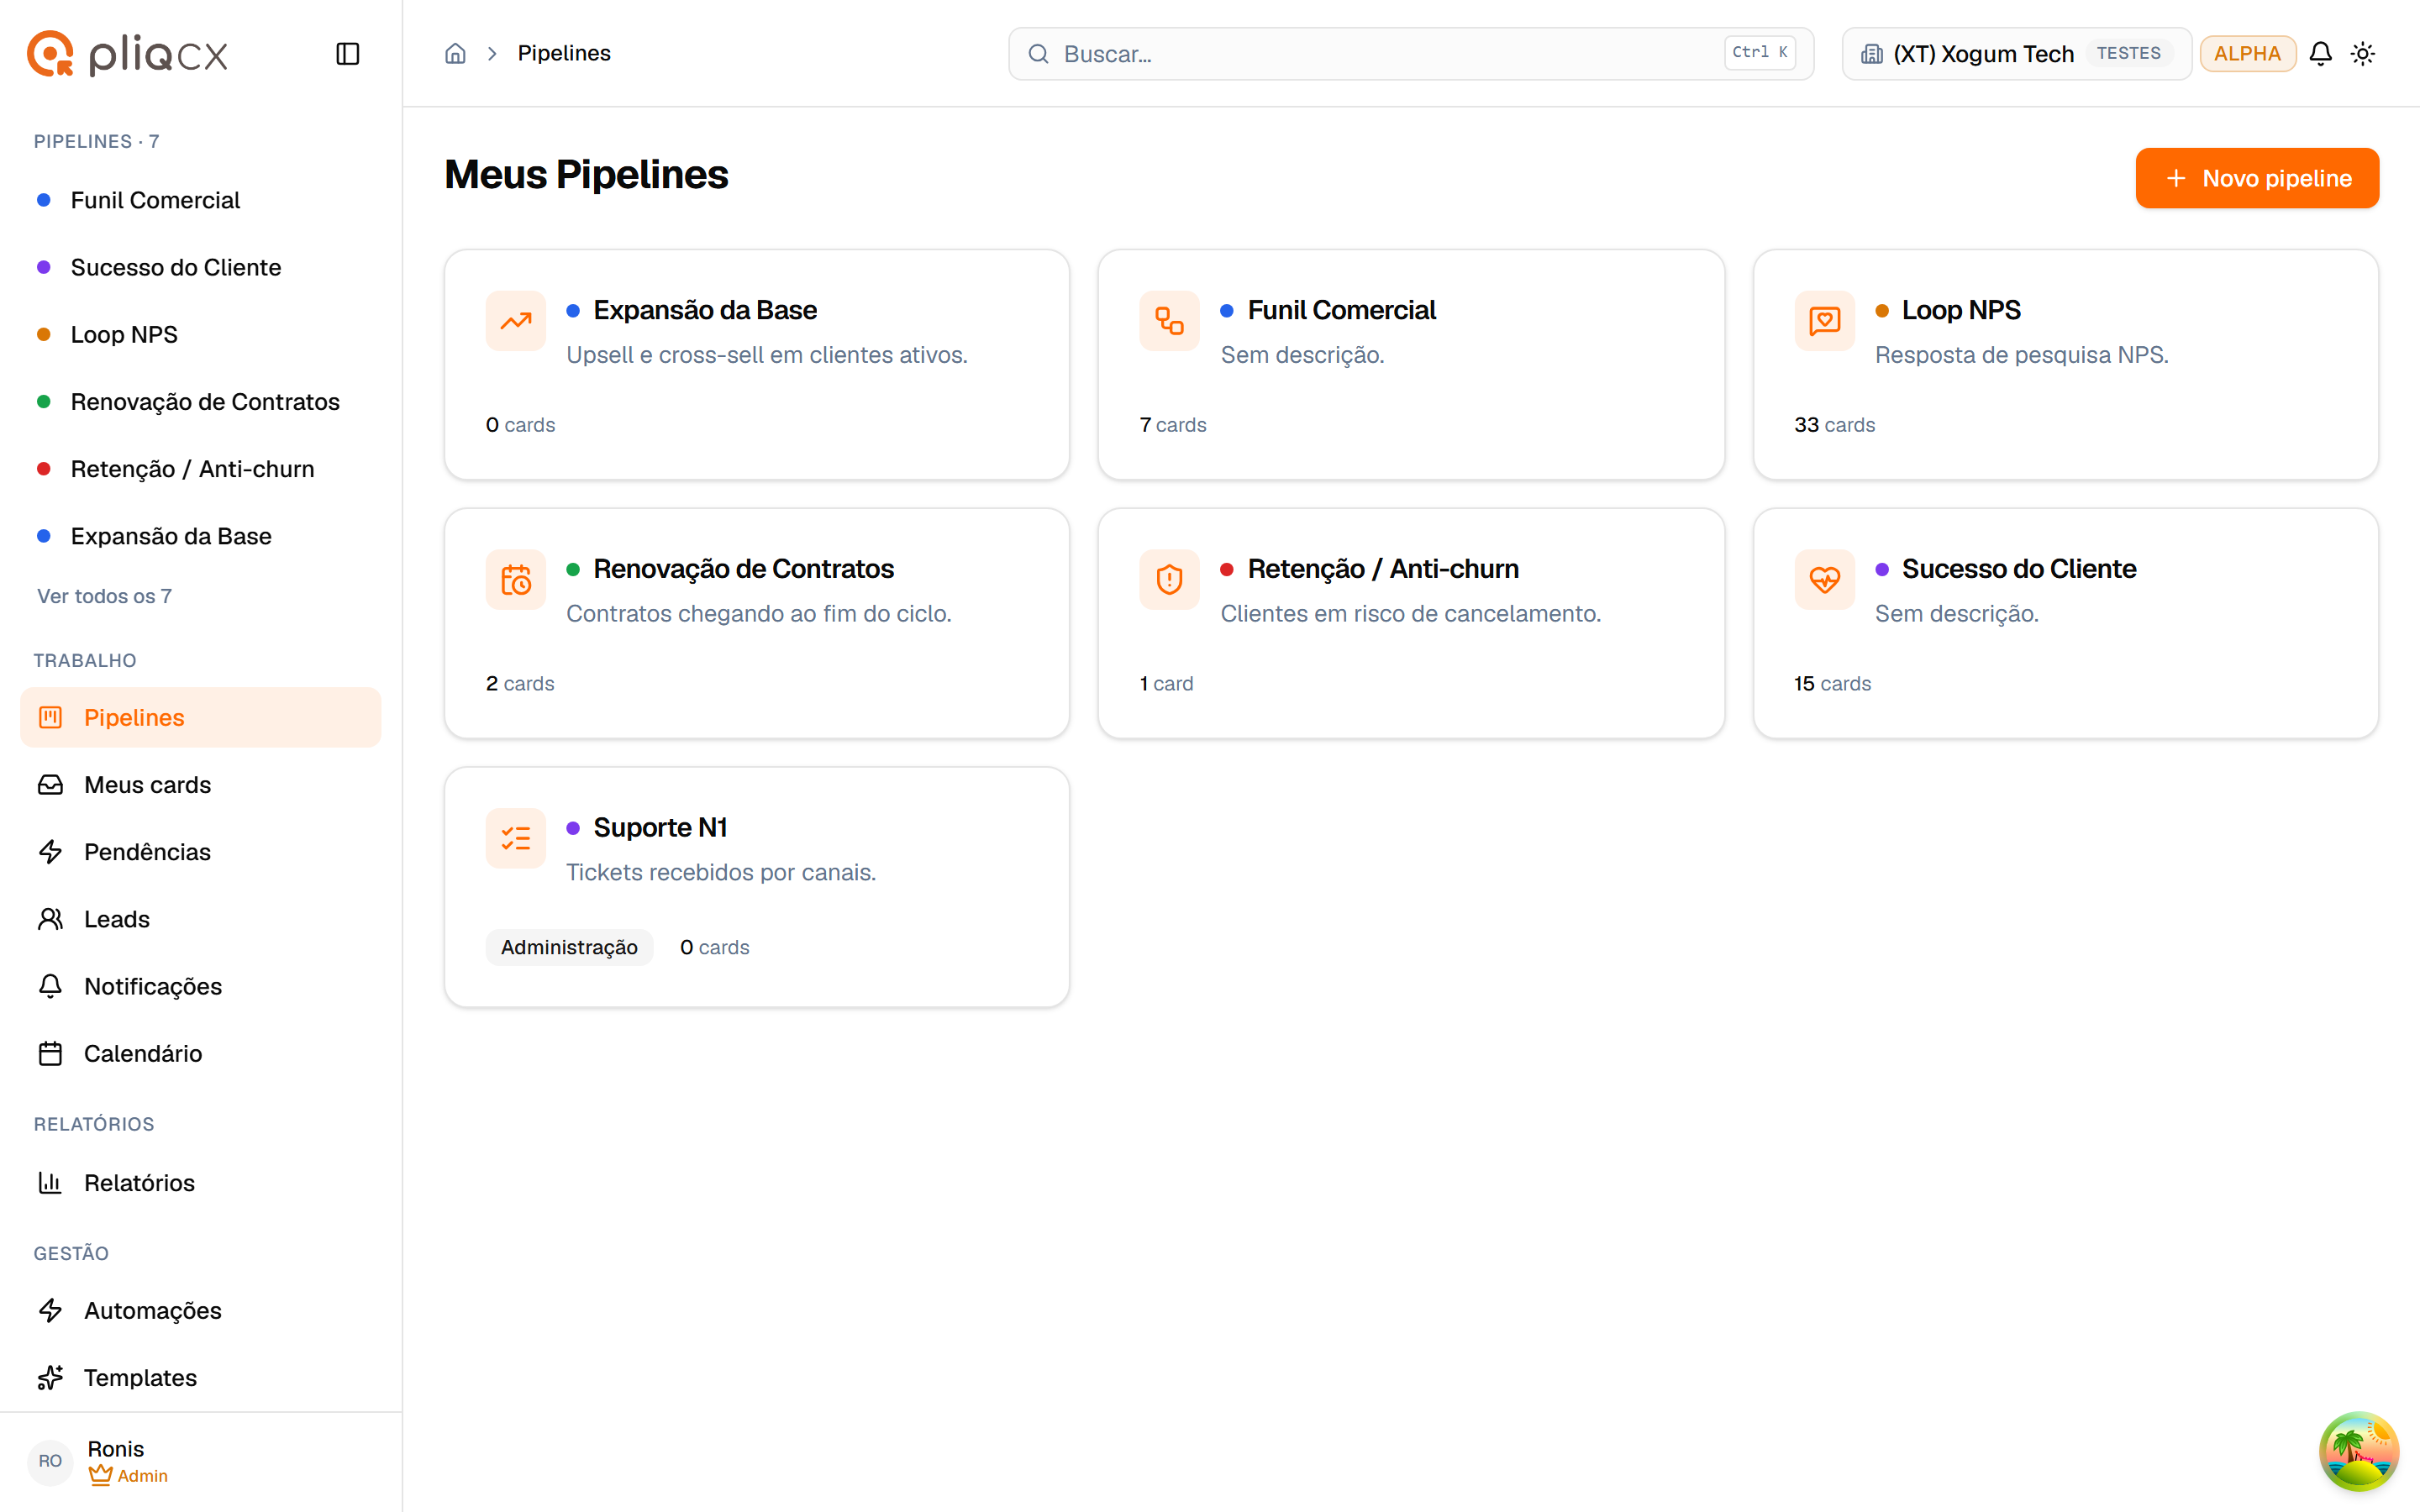Collapse the sidebar panel icon
The height and width of the screenshot is (1512, 2420).
pyautogui.click(x=347, y=54)
